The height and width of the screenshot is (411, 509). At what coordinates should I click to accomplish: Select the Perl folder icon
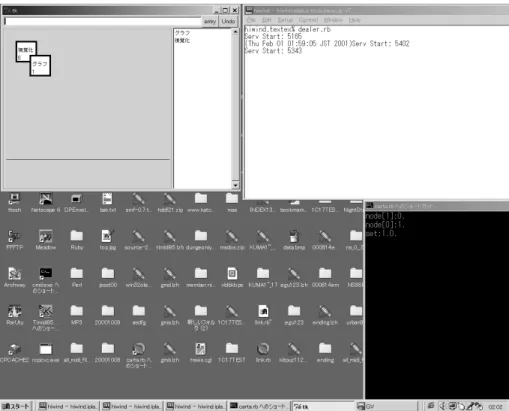tap(77, 277)
